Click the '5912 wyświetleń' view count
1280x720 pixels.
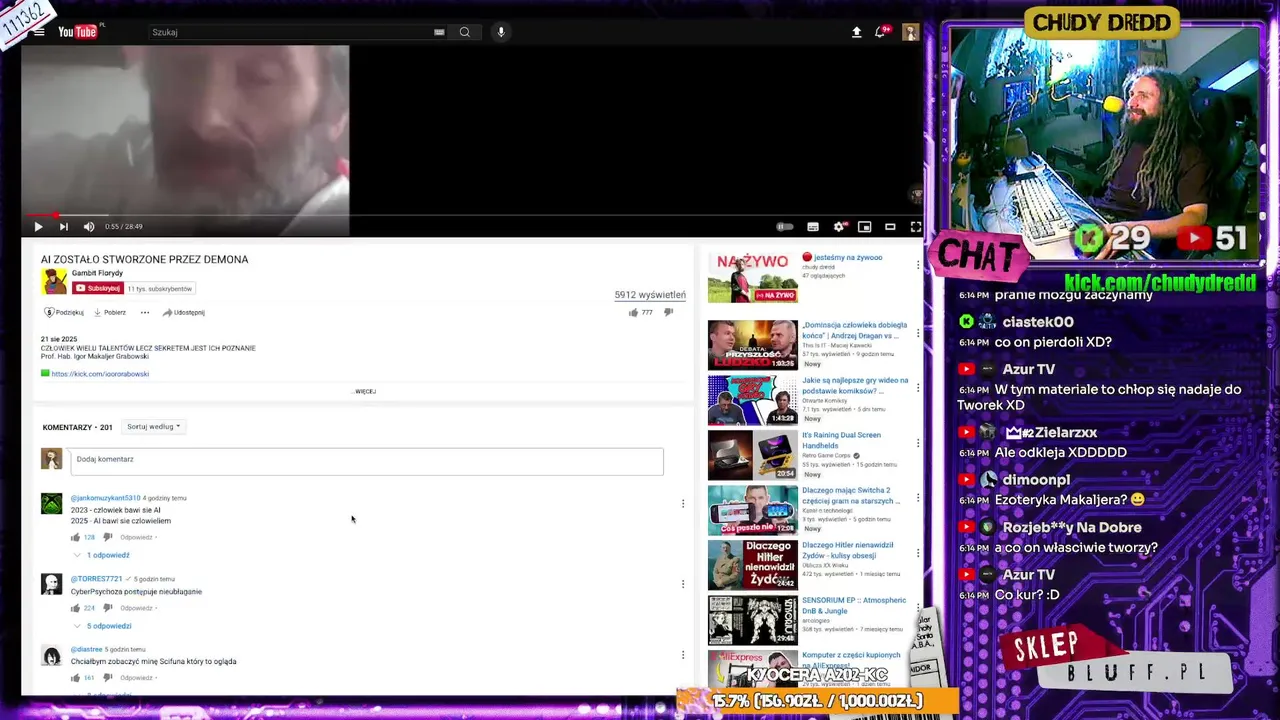[x=650, y=295]
